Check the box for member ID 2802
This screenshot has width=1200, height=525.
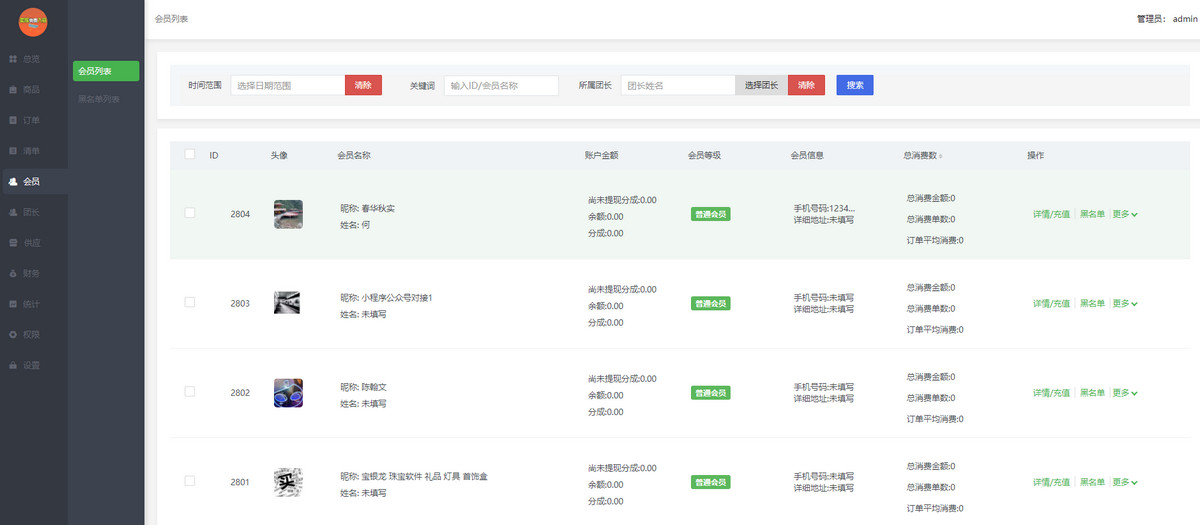coord(190,392)
